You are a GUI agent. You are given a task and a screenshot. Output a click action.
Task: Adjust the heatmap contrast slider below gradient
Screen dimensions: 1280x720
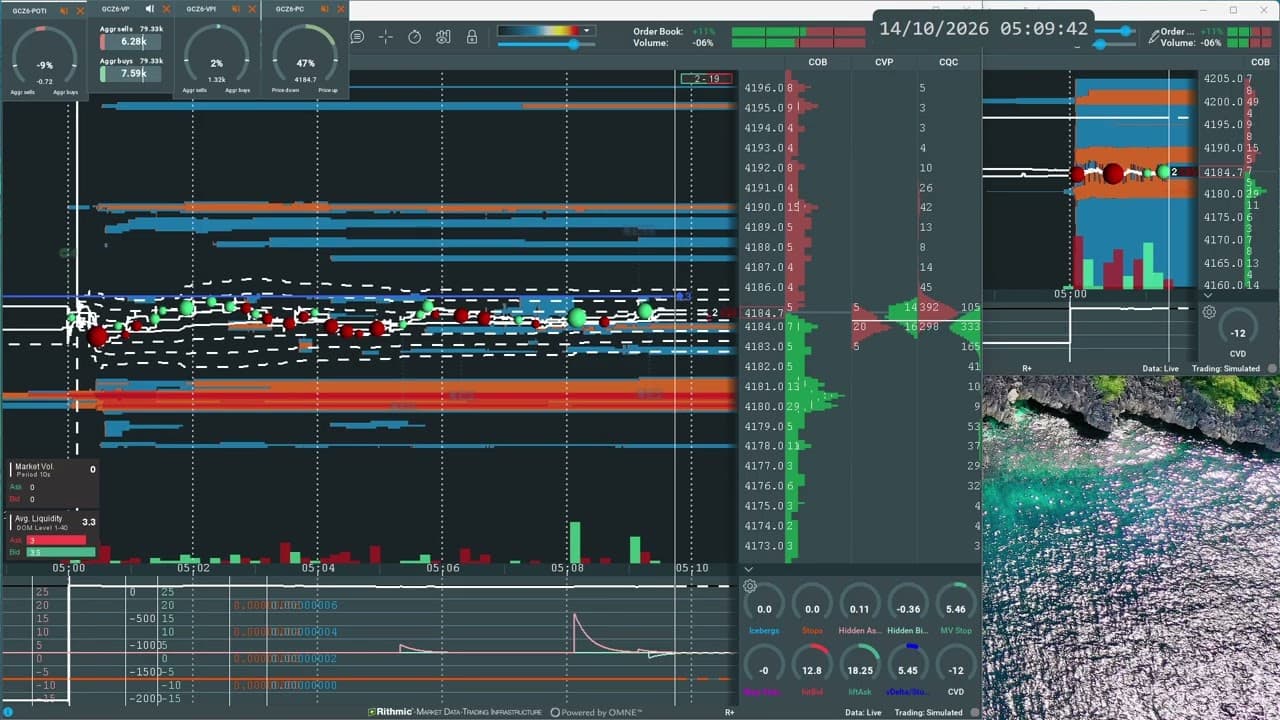pos(546,44)
